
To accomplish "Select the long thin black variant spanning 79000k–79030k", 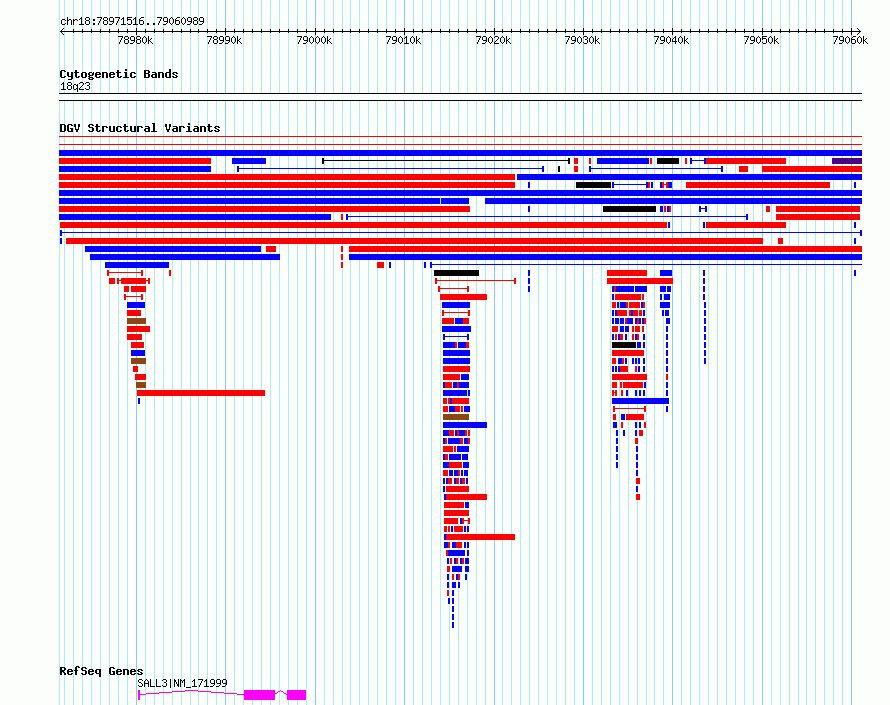I will [446, 161].
